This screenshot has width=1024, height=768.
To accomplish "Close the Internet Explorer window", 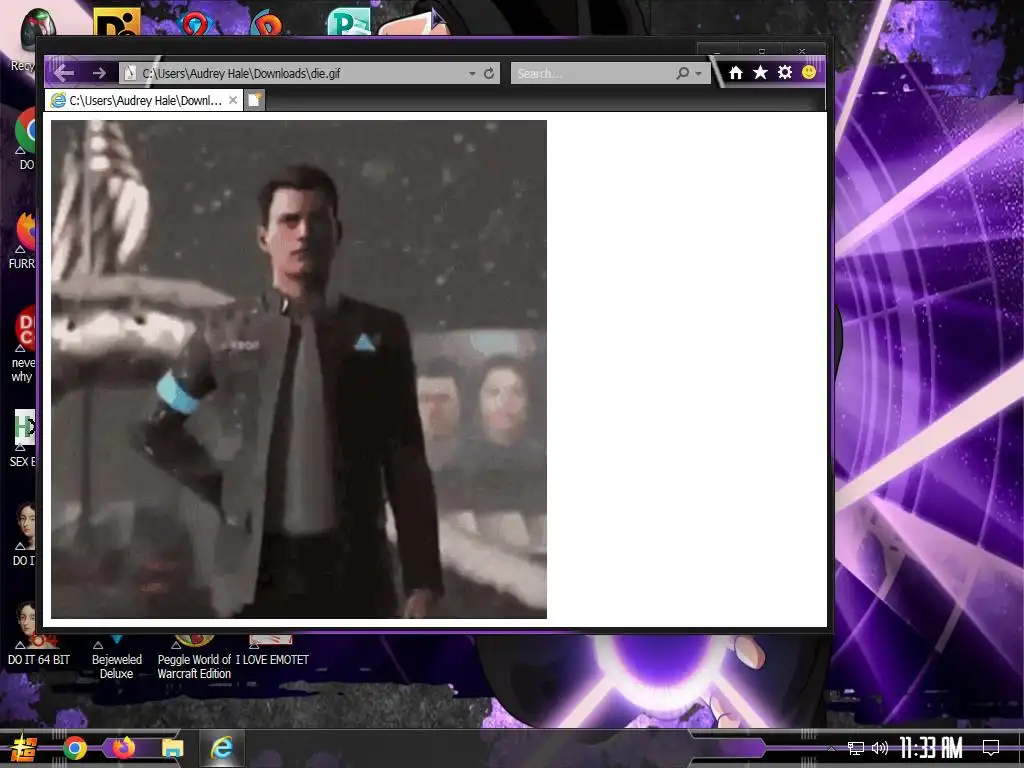I will pyautogui.click(x=802, y=51).
